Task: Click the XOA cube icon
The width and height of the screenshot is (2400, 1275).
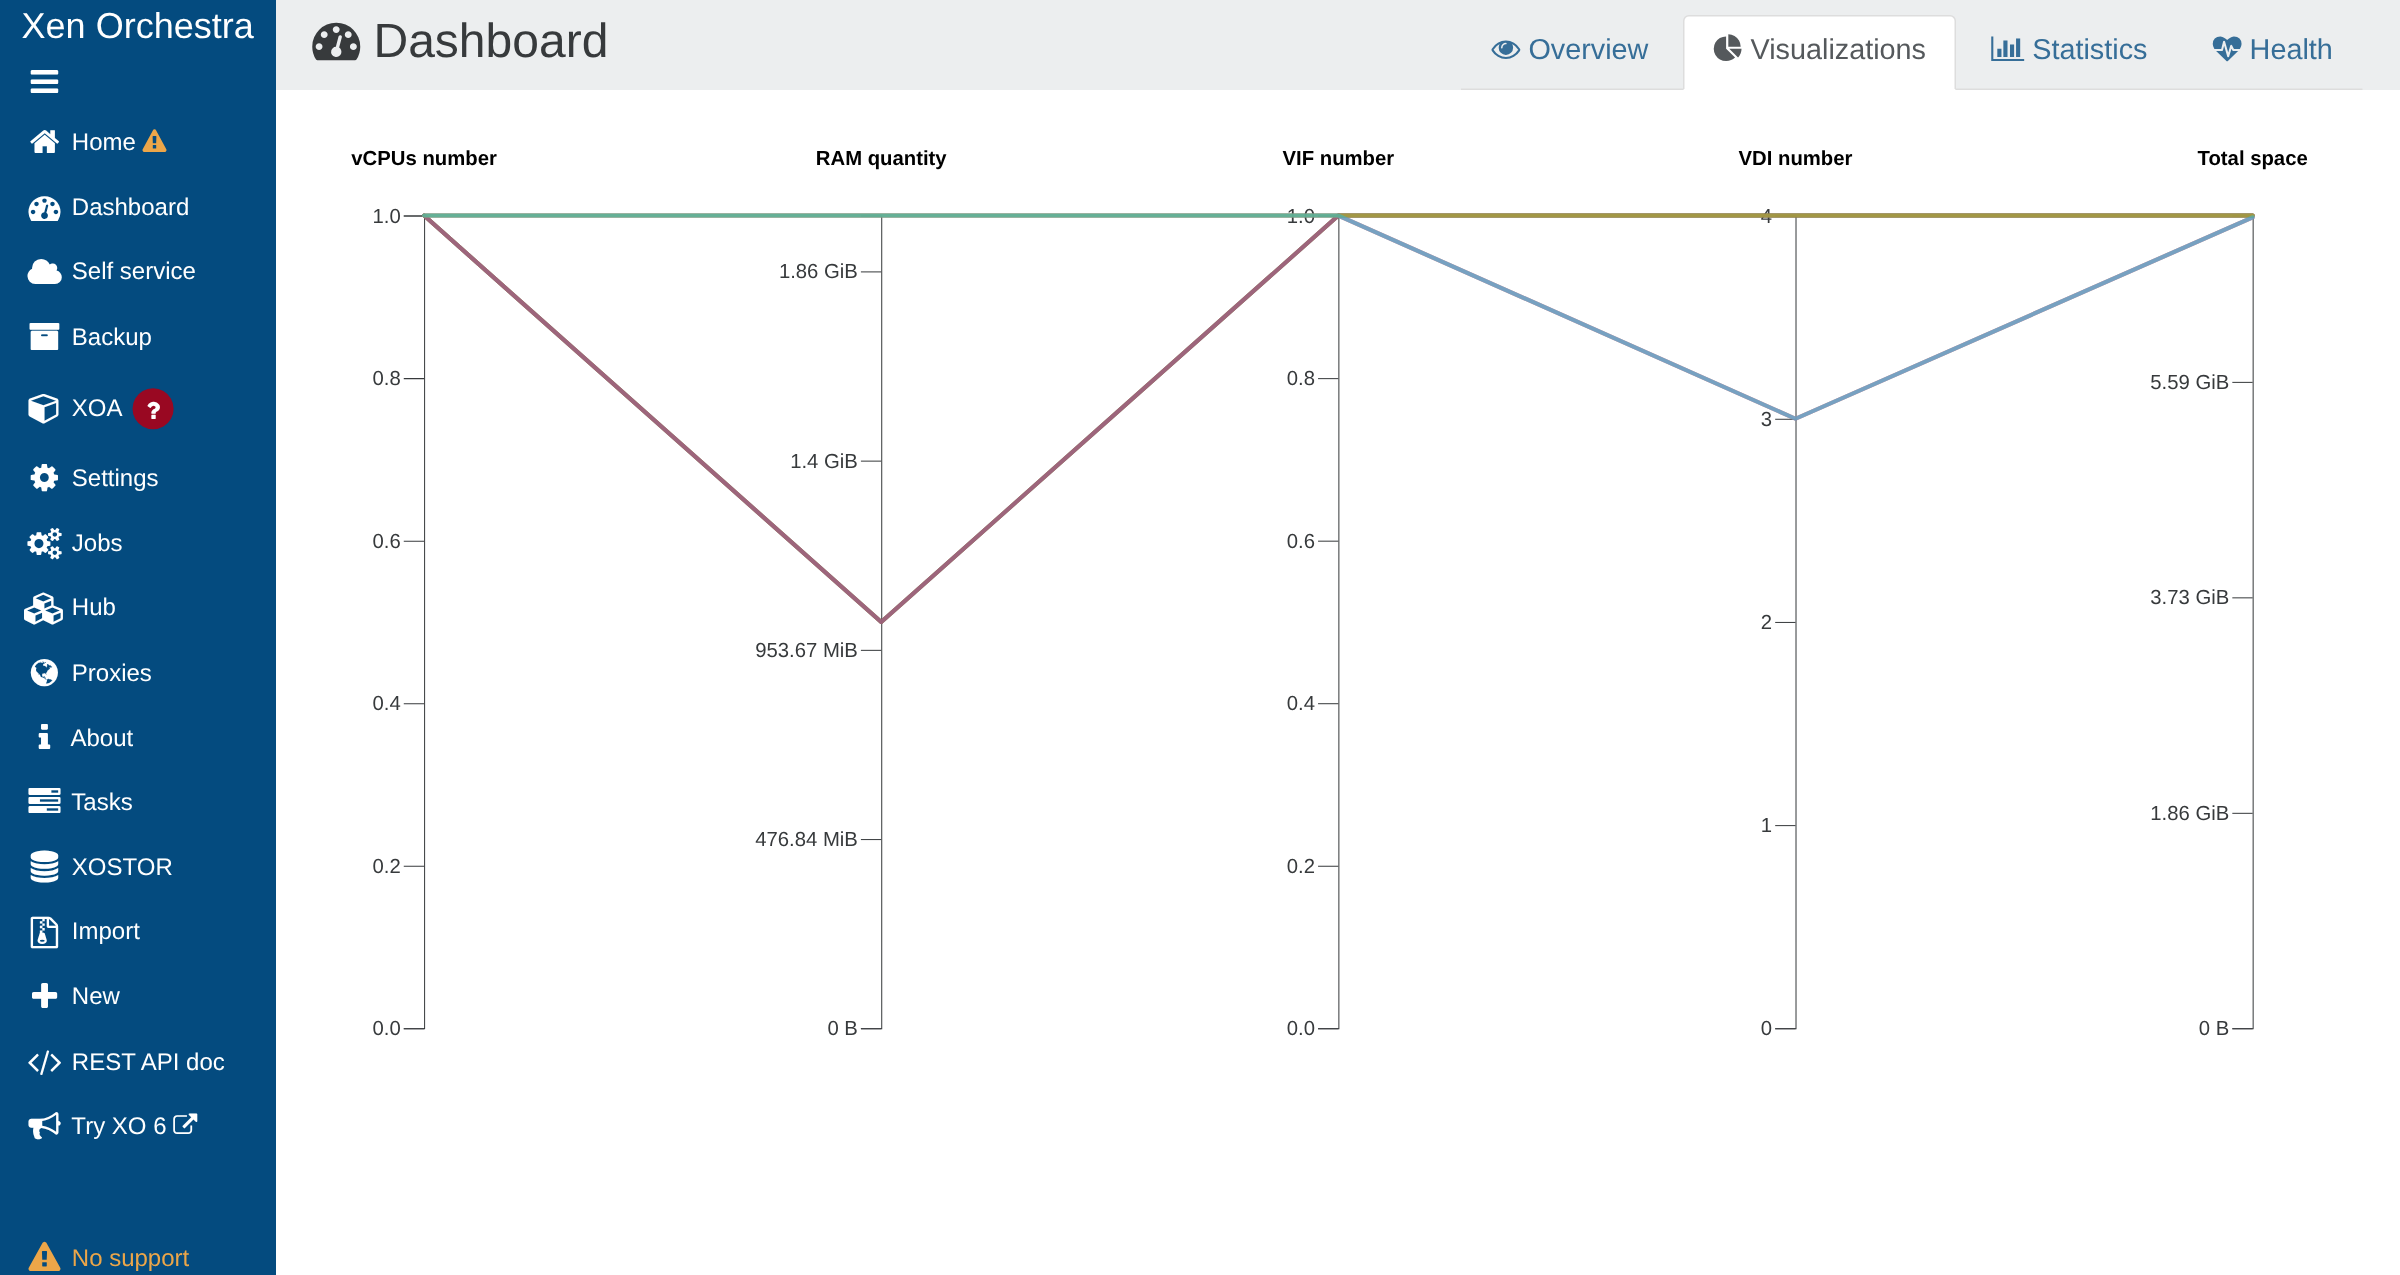Action: tap(44, 408)
